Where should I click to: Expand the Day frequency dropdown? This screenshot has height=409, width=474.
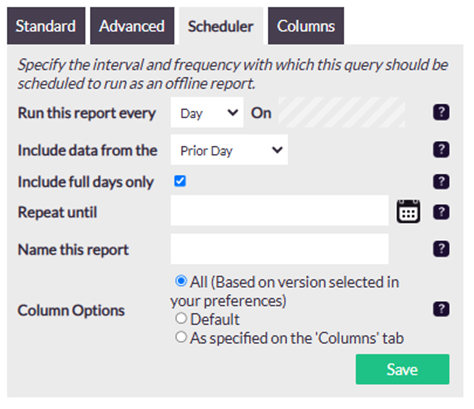207,113
